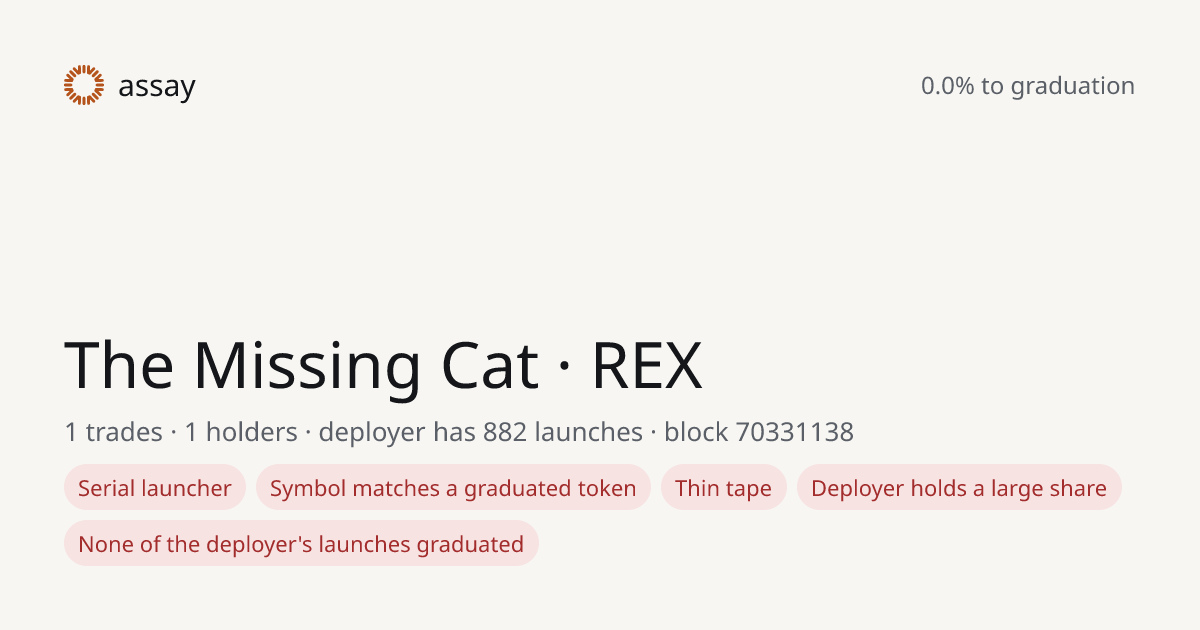Select the "Symbol matches a graduated token" tag
This screenshot has height=630, width=1200.
[453, 488]
